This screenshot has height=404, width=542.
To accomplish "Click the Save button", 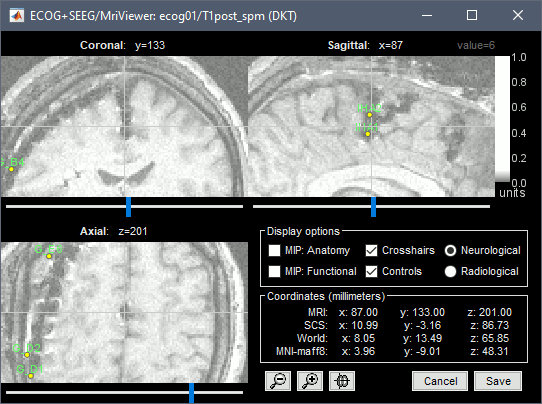I will coord(498,381).
